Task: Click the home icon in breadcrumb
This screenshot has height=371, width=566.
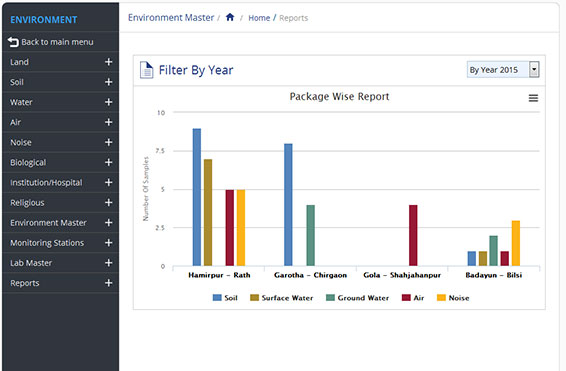Action: [230, 17]
